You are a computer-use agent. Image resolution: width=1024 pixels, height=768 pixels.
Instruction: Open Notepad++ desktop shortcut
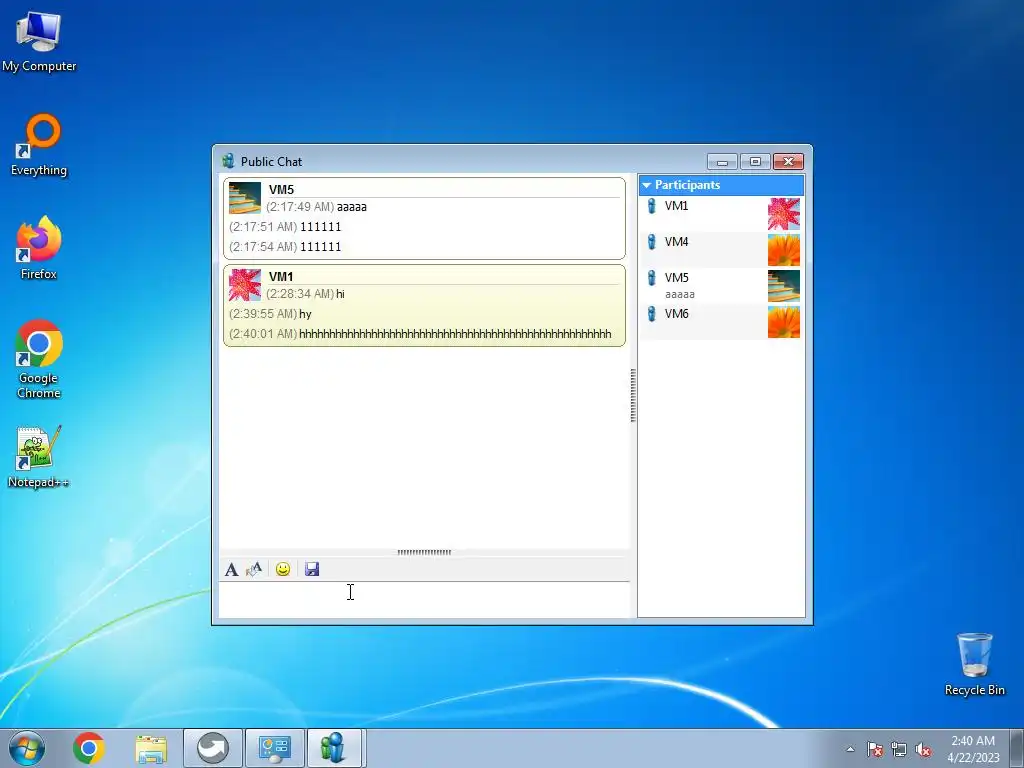(x=39, y=457)
